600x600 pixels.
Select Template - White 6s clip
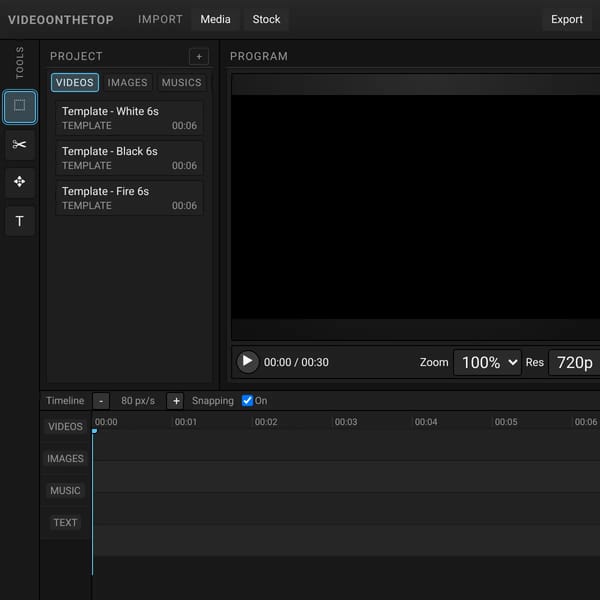129,118
